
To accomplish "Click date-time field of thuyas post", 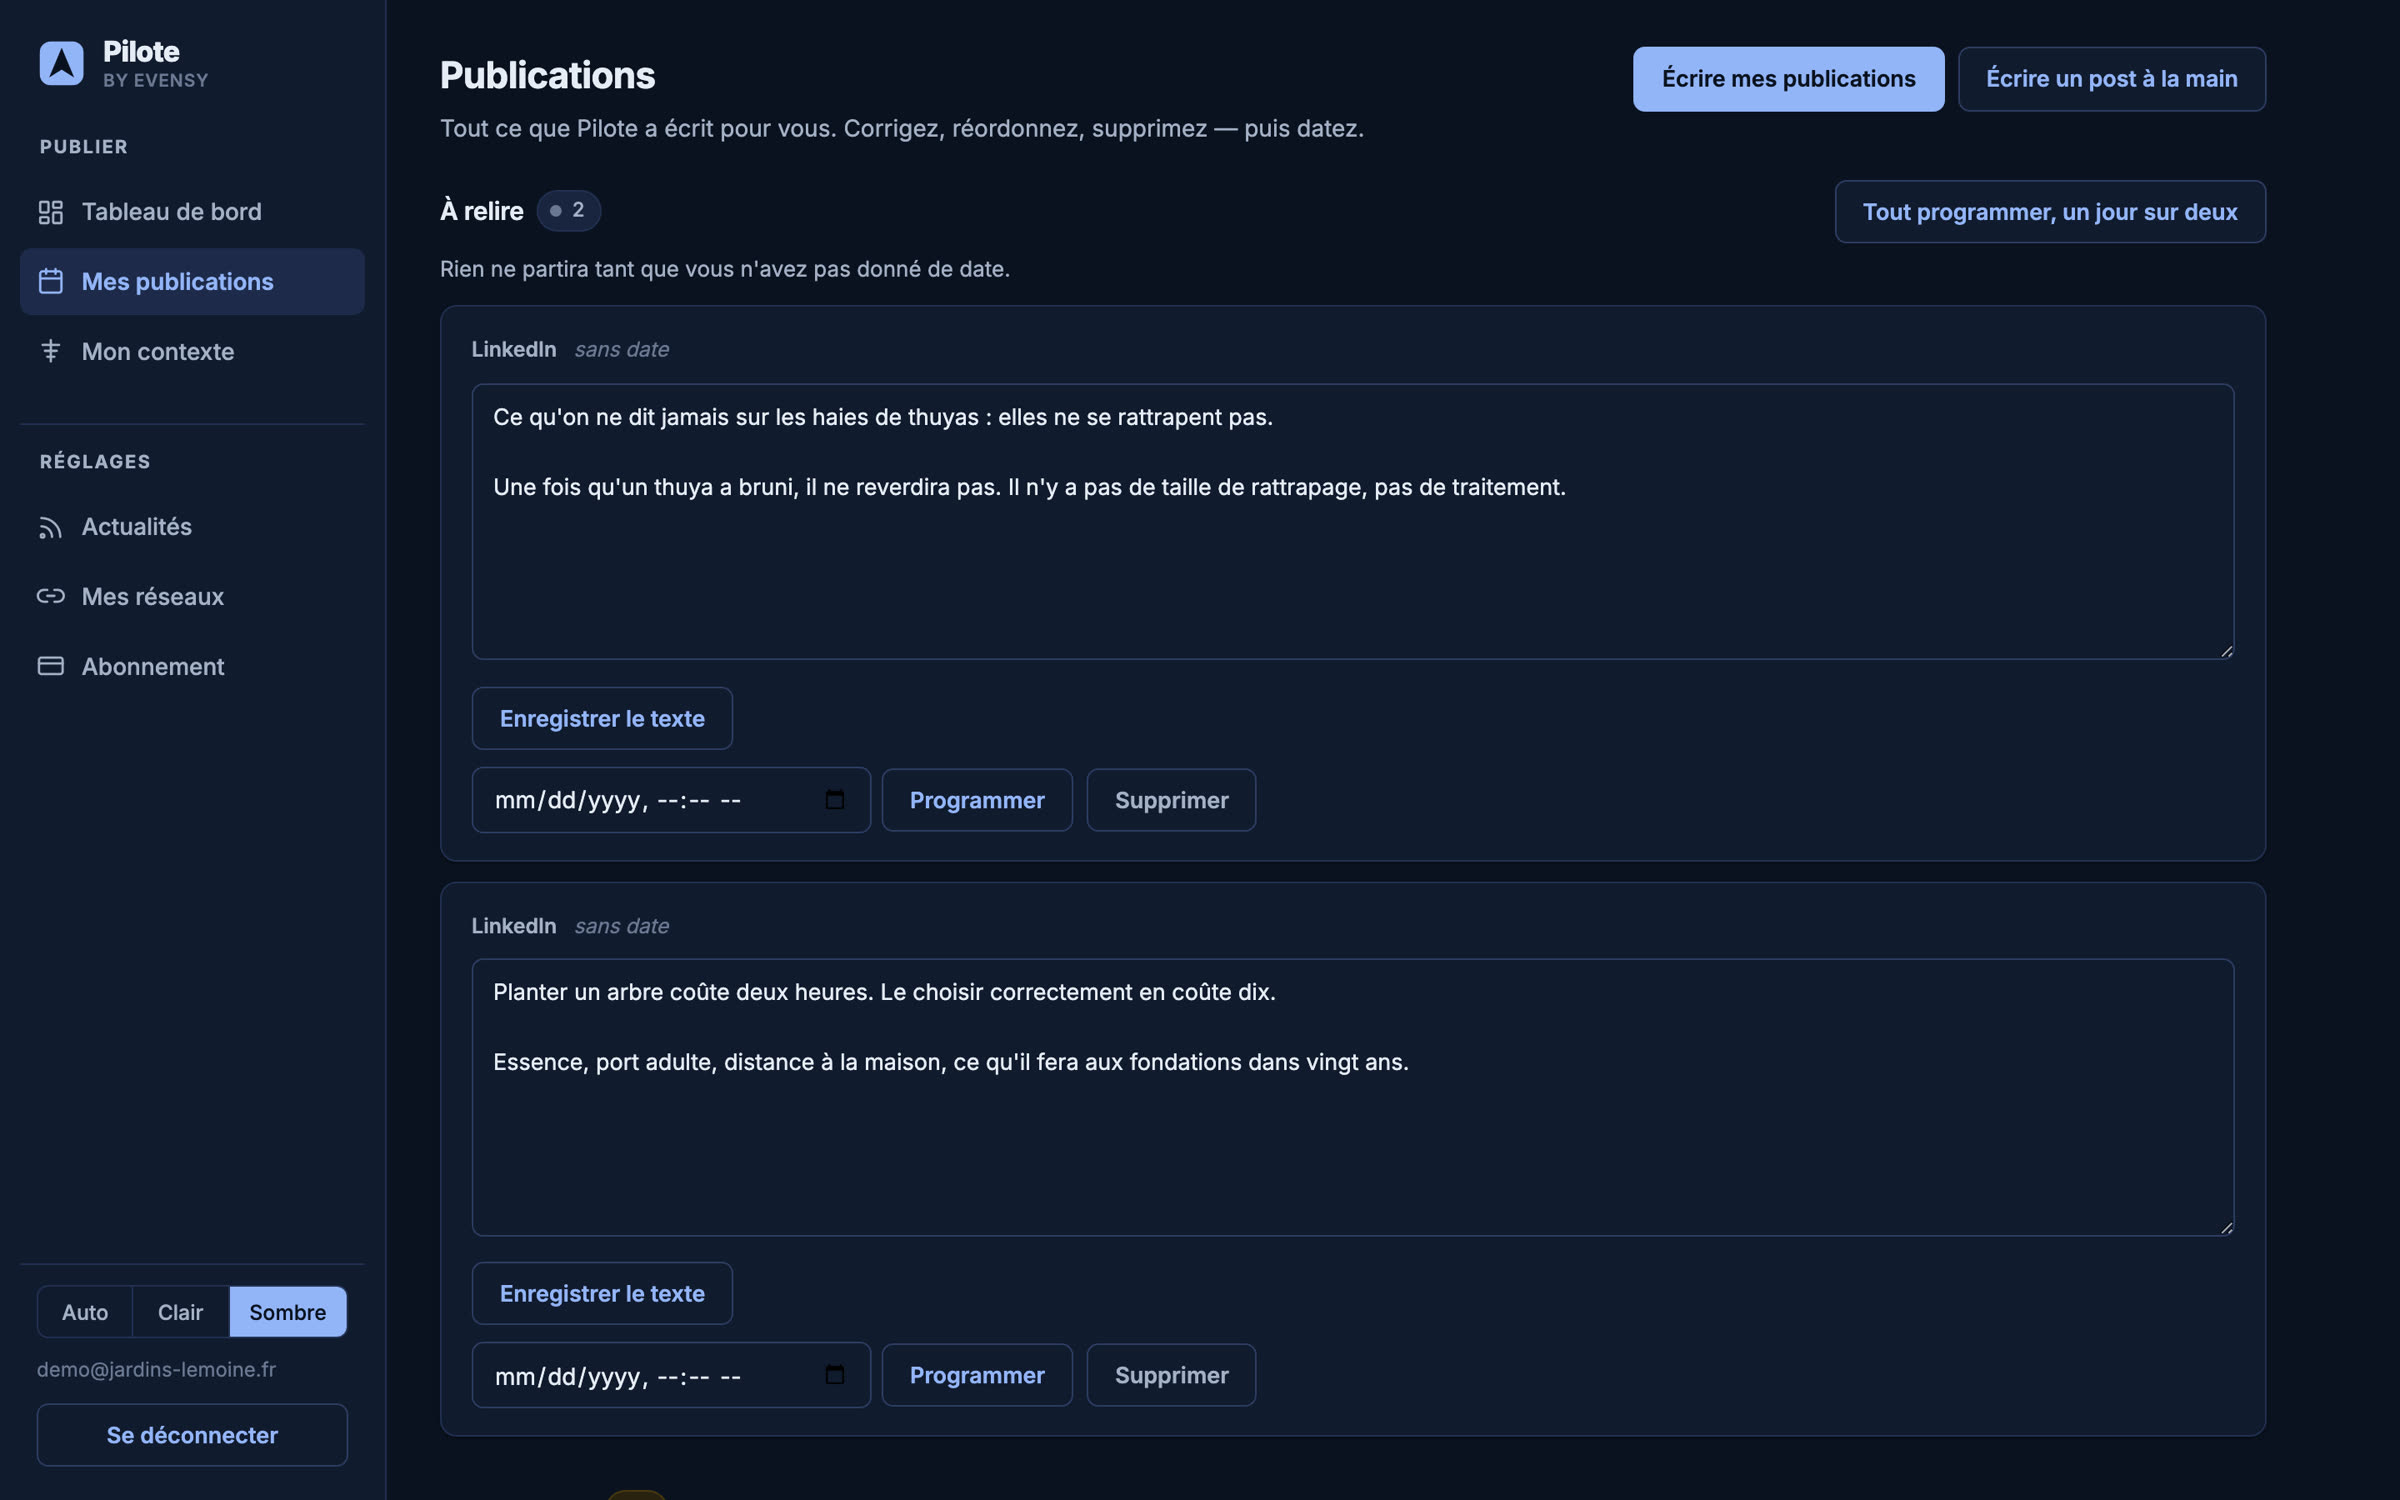I will (x=671, y=800).
